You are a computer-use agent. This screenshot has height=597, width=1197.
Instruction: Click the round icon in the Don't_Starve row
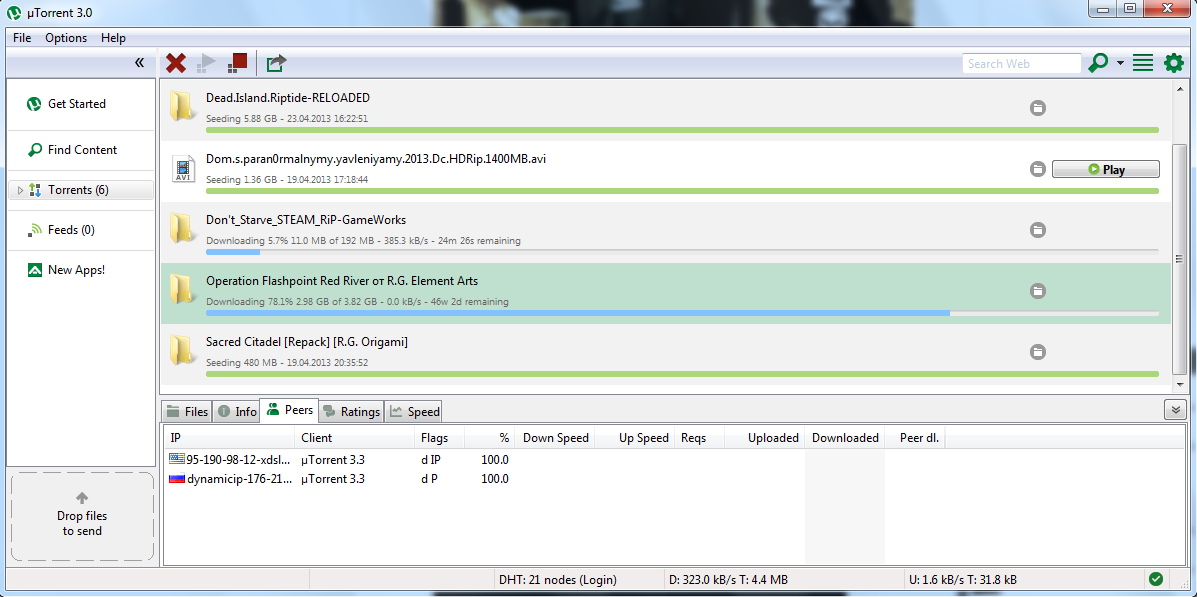pos(1037,230)
